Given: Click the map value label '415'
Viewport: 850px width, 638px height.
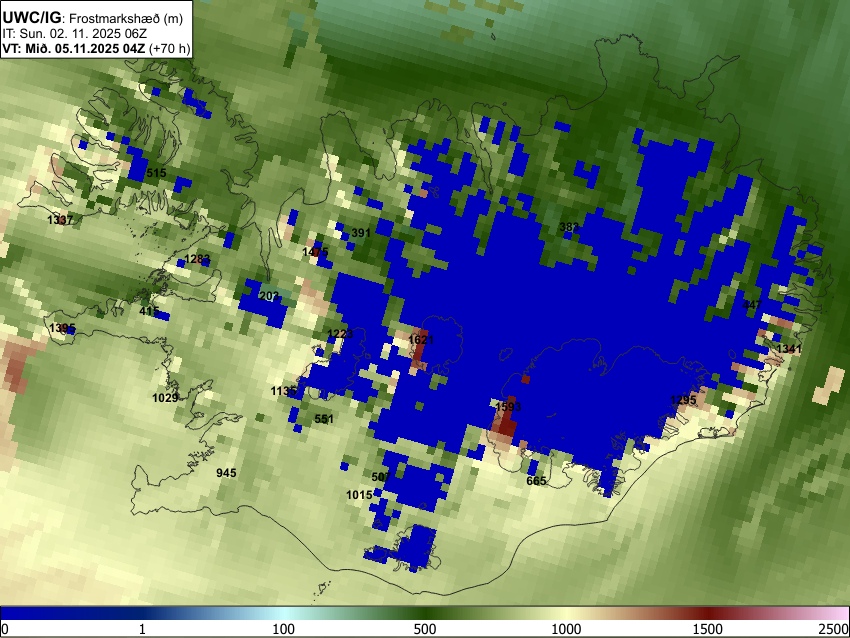Looking at the screenshot, I should pyautogui.click(x=149, y=311).
